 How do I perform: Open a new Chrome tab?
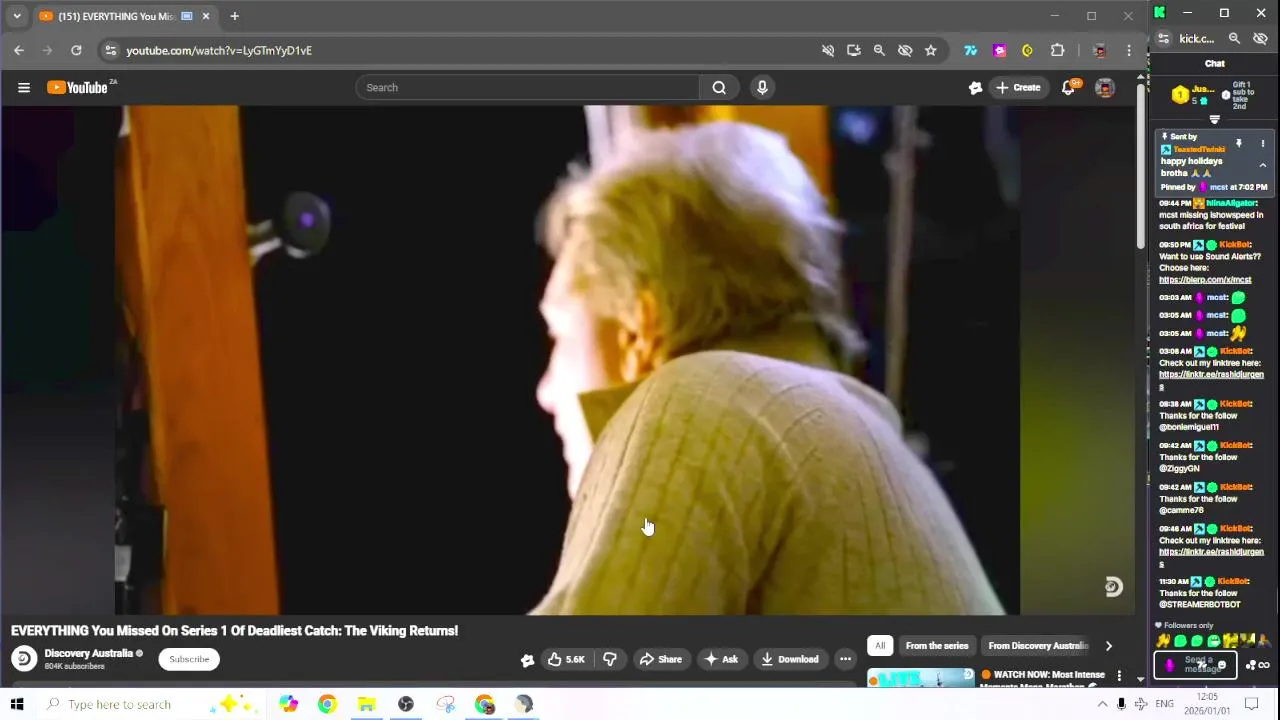[x=234, y=16]
